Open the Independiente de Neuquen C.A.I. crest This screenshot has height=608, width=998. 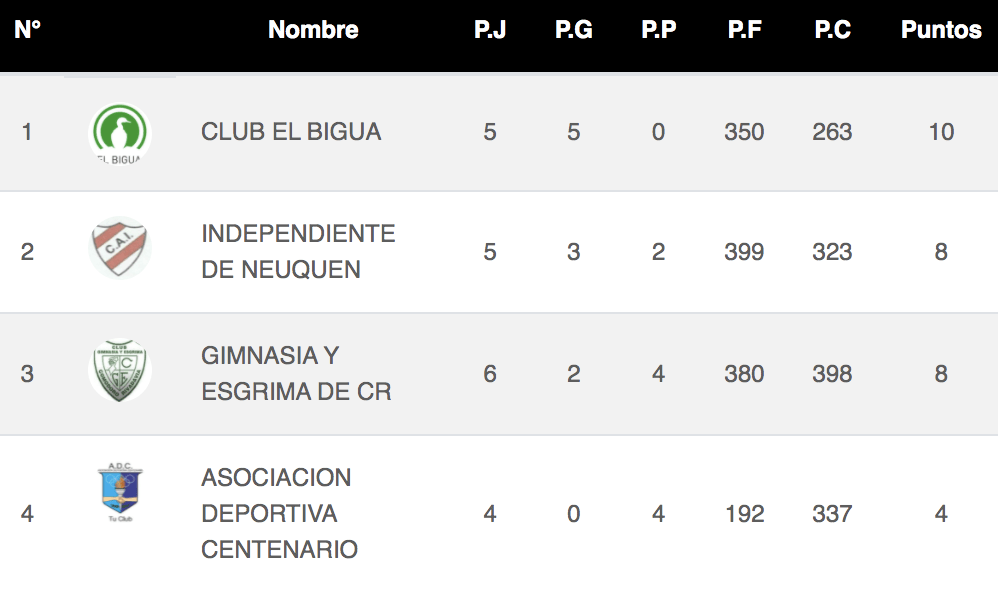(x=120, y=248)
